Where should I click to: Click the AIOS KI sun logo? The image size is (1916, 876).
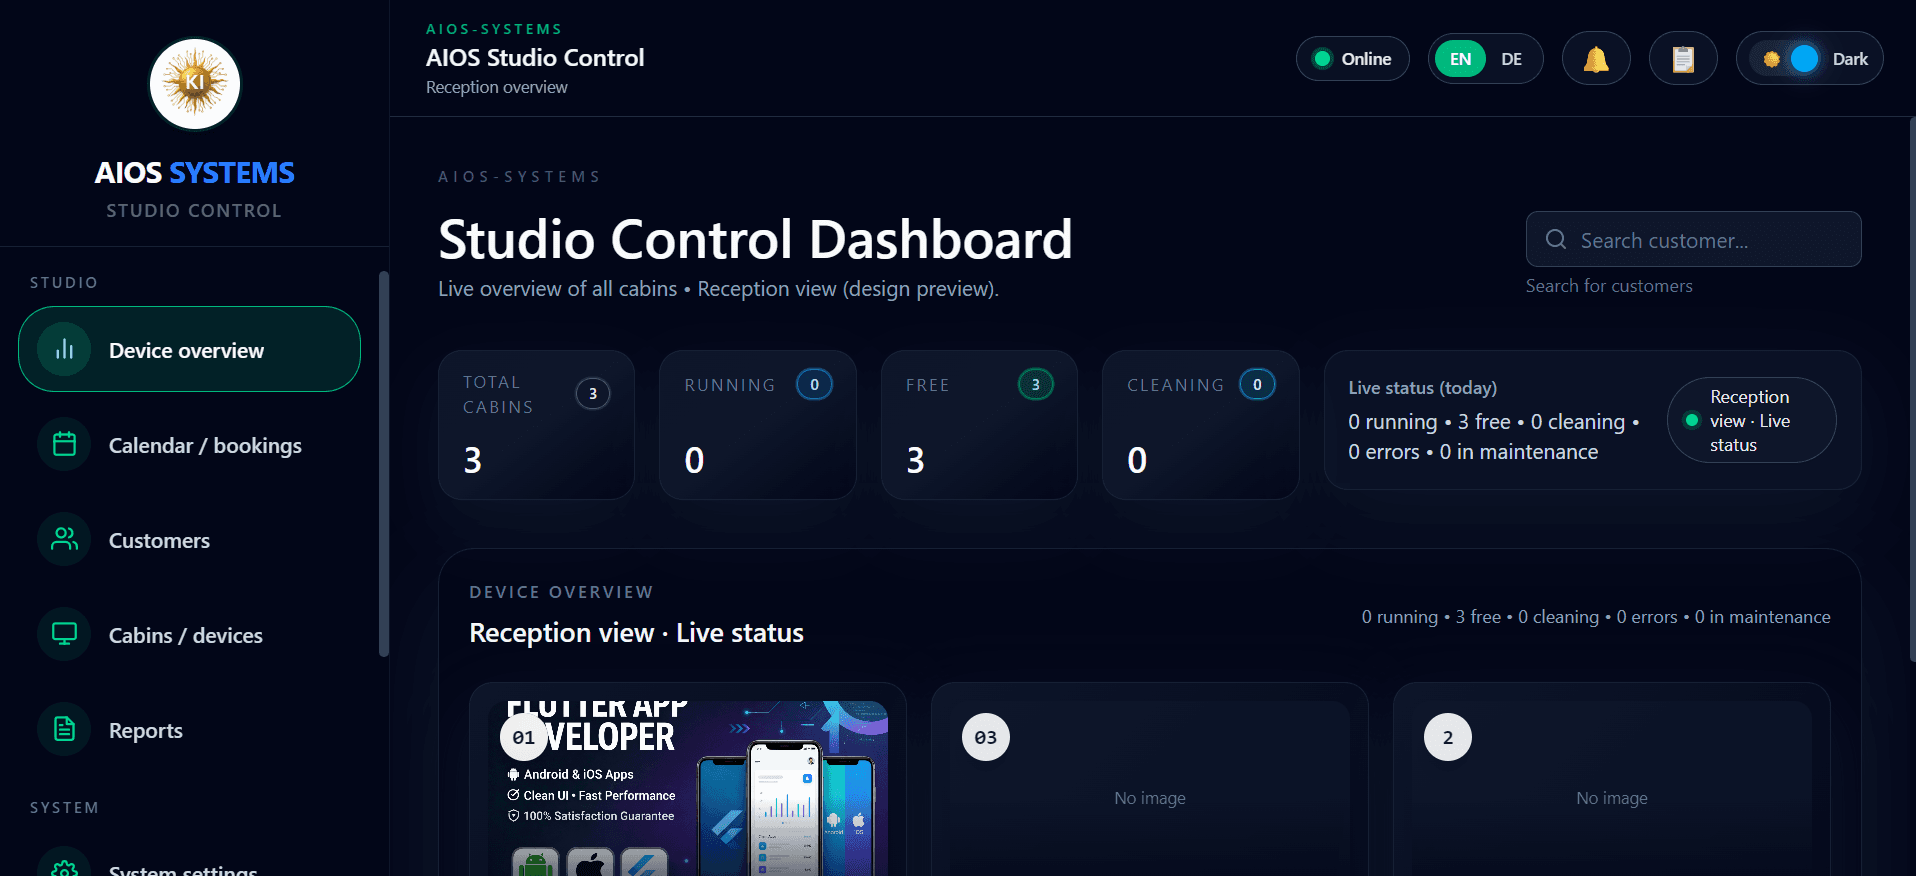point(195,84)
